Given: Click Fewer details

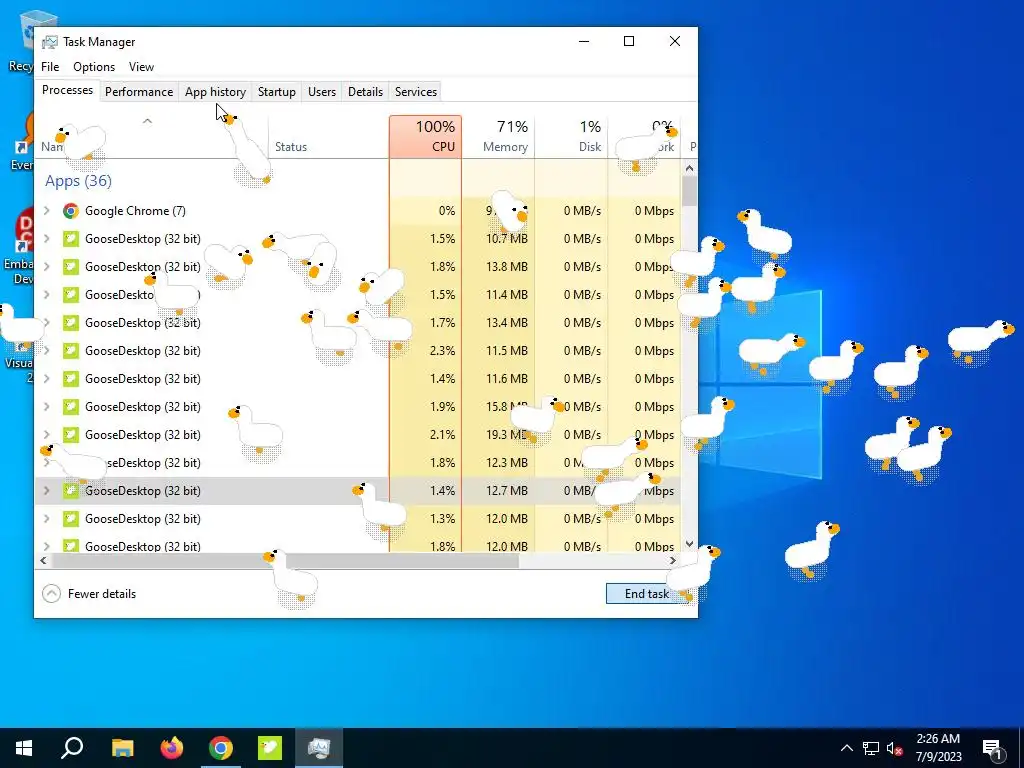Looking at the screenshot, I should [x=89, y=594].
